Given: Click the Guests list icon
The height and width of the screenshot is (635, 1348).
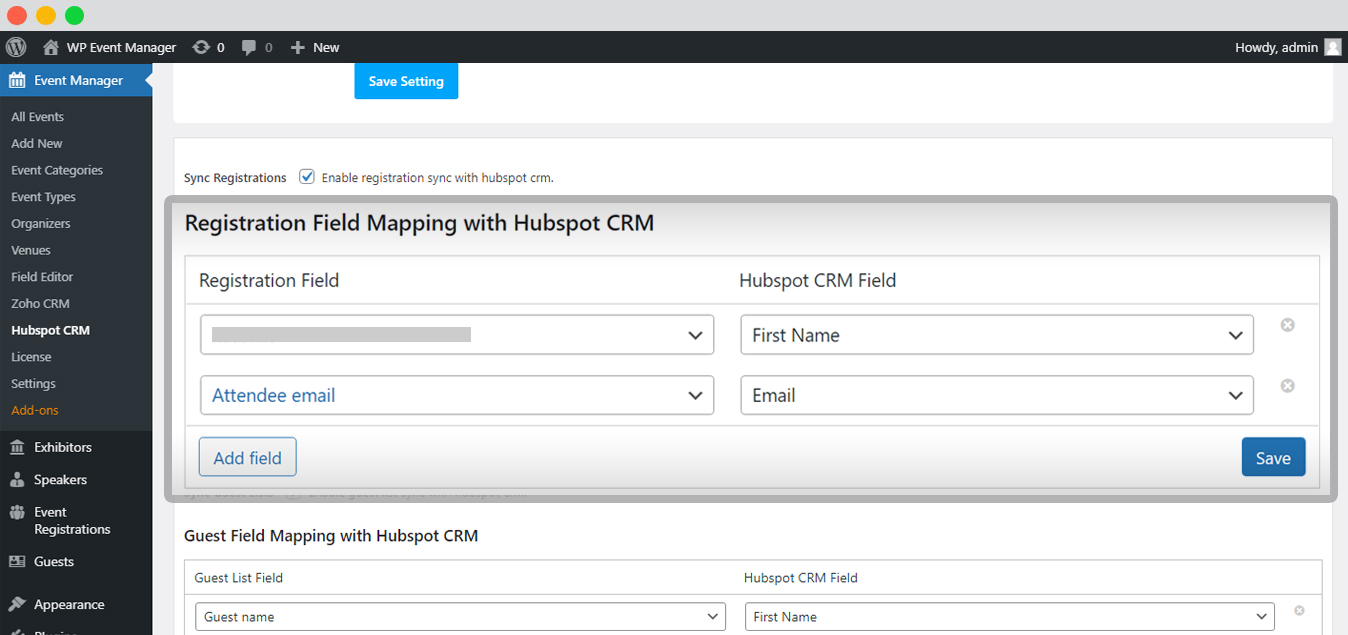Looking at the screenshot, I should 17,562.
